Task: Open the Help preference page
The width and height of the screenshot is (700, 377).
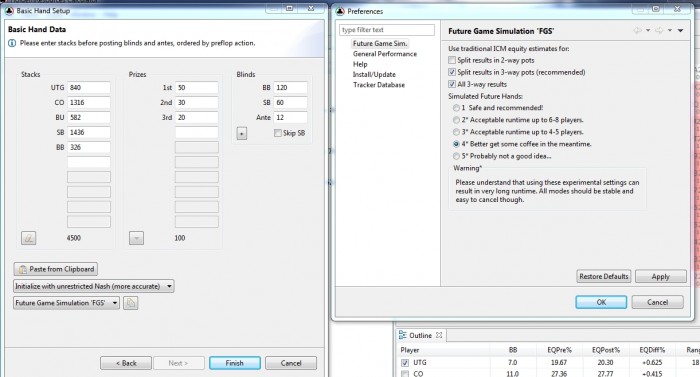Action: 360,64
